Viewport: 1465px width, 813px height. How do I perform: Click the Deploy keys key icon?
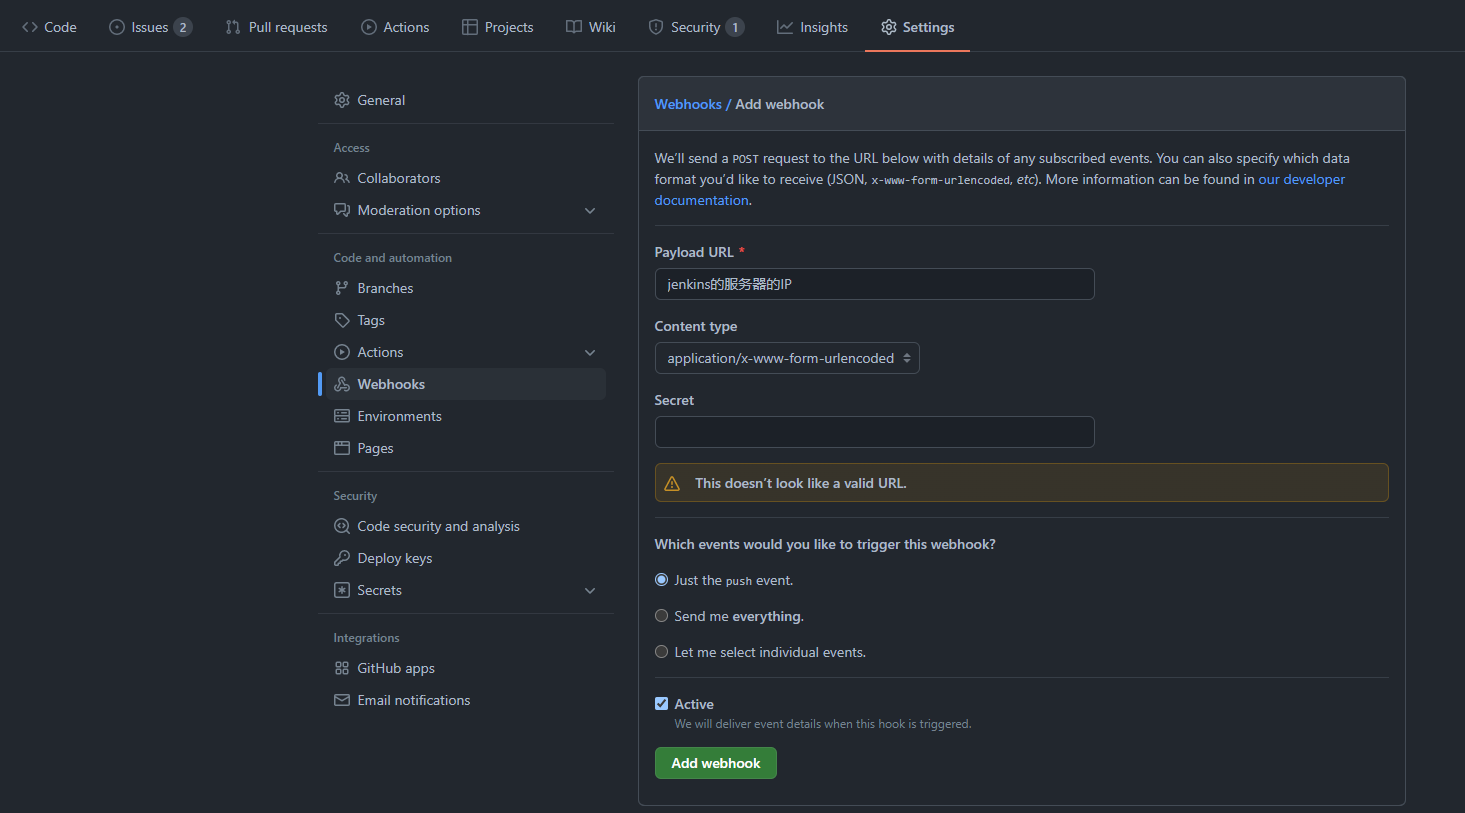point(342,558)
